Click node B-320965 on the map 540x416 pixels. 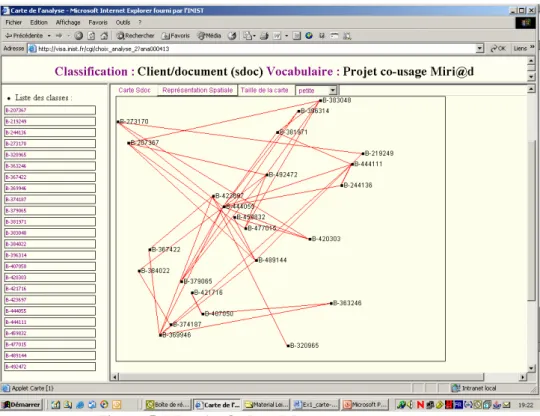click(x=288, y=346)
